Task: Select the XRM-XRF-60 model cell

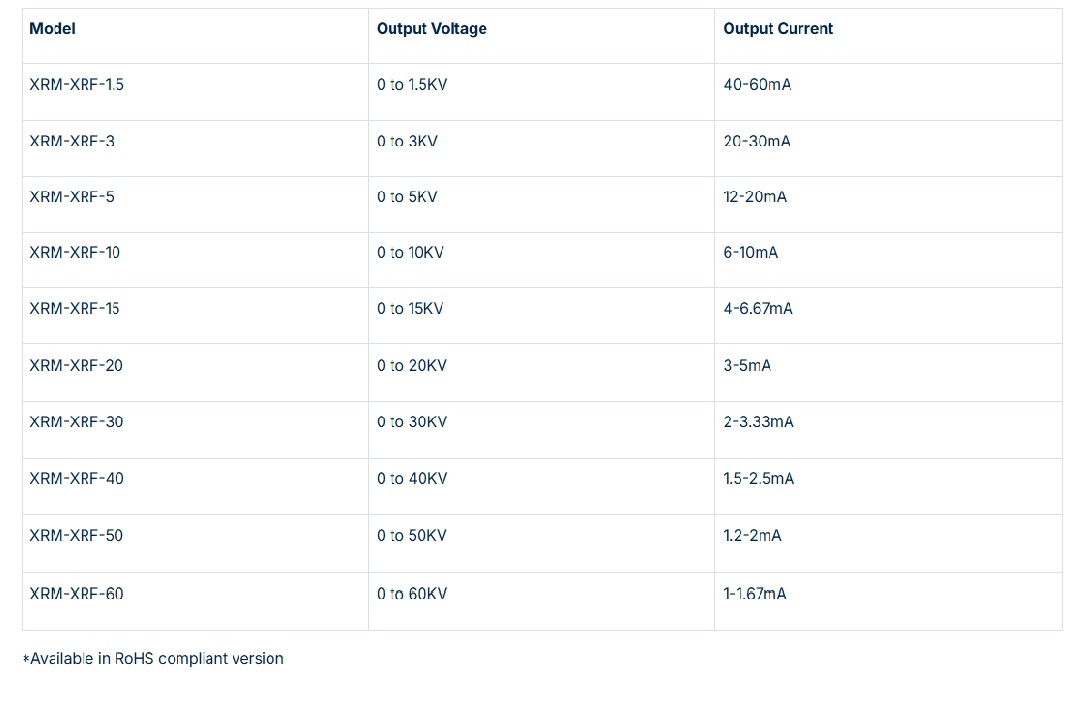Action: pos(76,594)
